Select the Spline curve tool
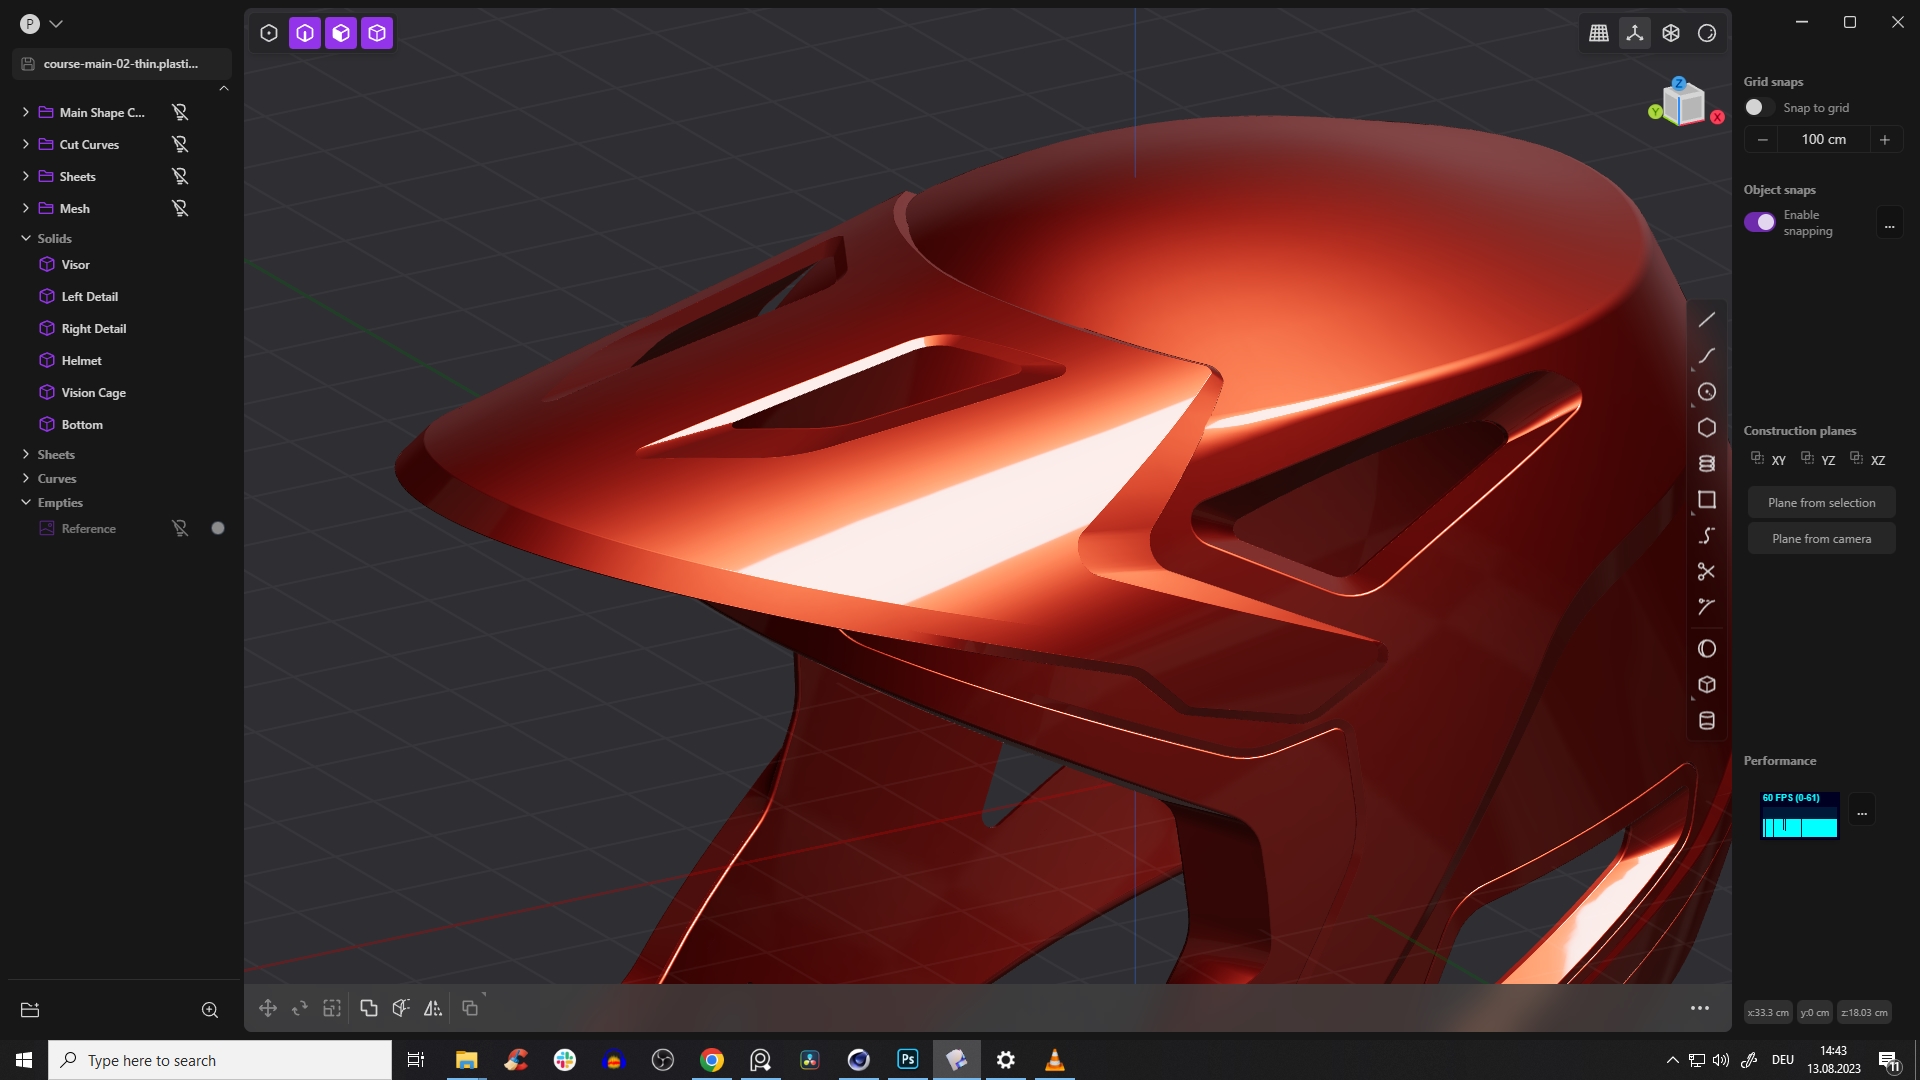The height and width of the screenshot is (1080, 1920). [x=1707, y=535]
